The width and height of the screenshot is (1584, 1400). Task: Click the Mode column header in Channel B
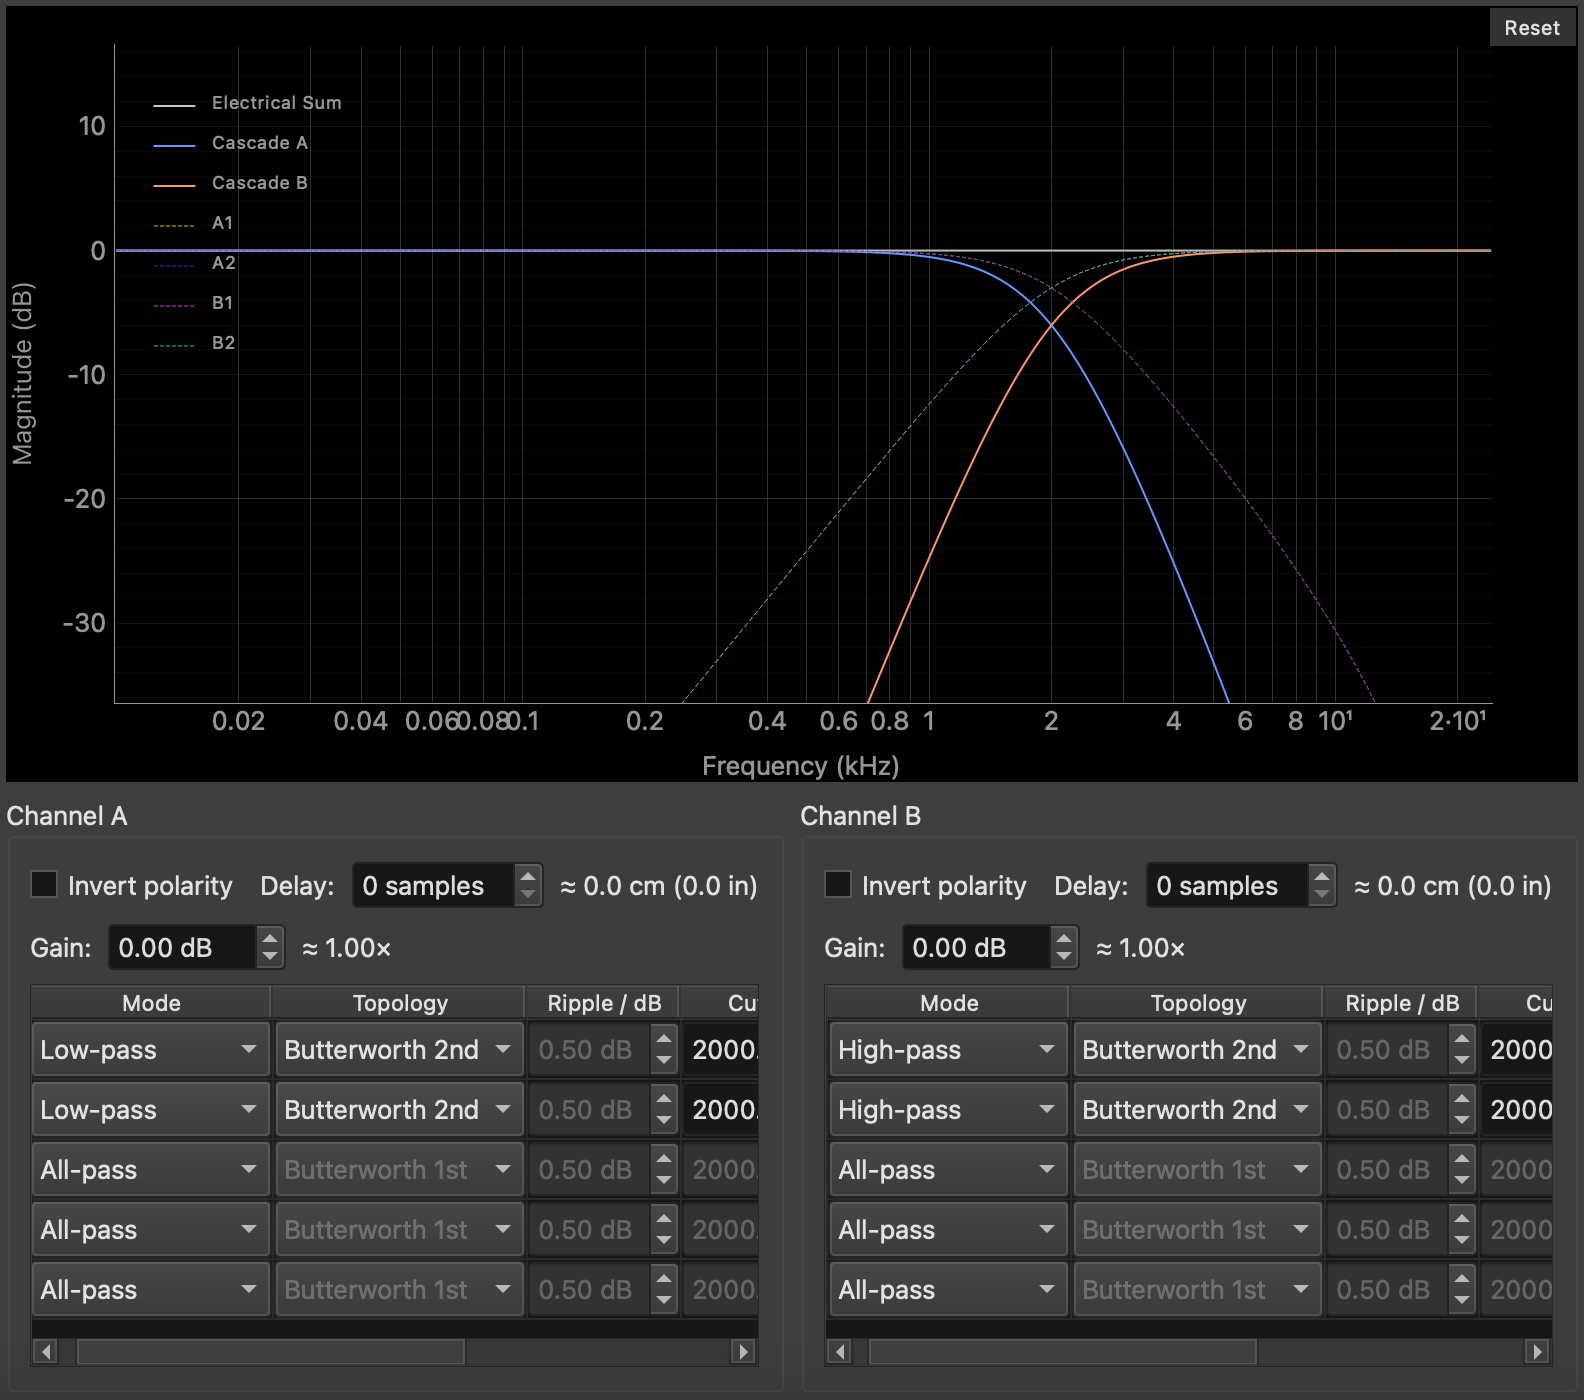click(x=948, y=1003)
